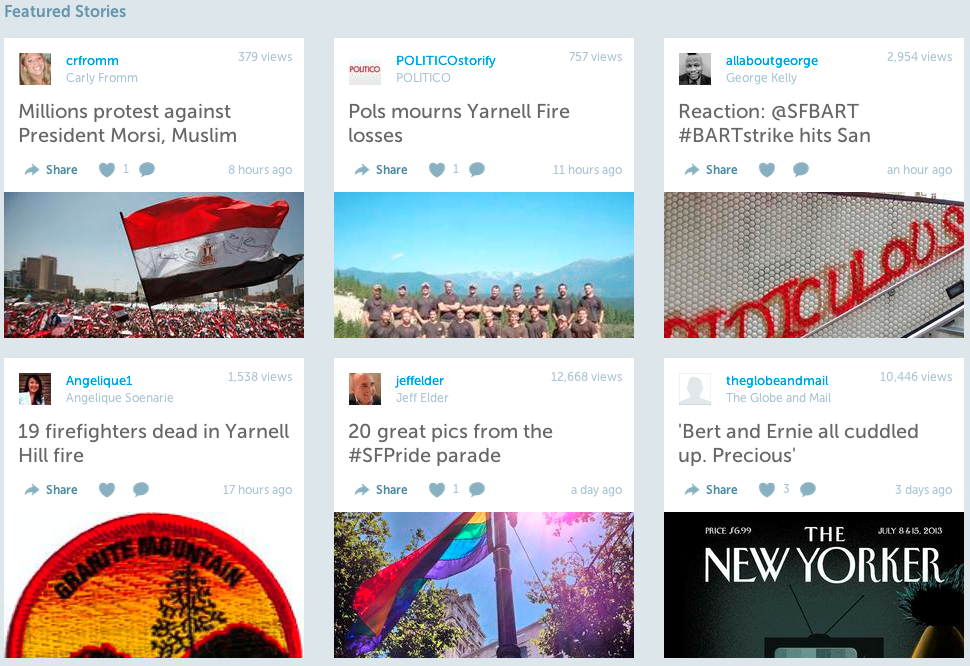Open 'Pols mourns Yarnell Fire losses' headline
Screen dimensions: 970x666
pos(459,123)
